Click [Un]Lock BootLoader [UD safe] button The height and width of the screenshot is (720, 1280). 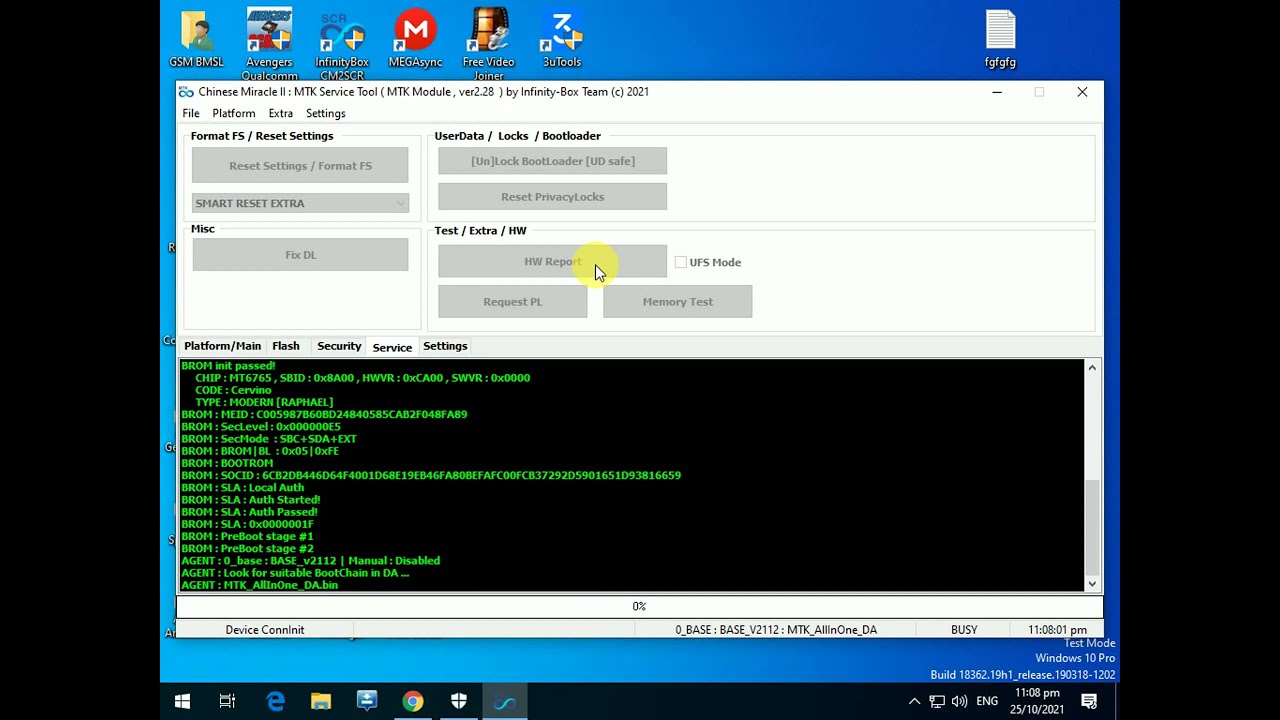click(x=552, y=161)
